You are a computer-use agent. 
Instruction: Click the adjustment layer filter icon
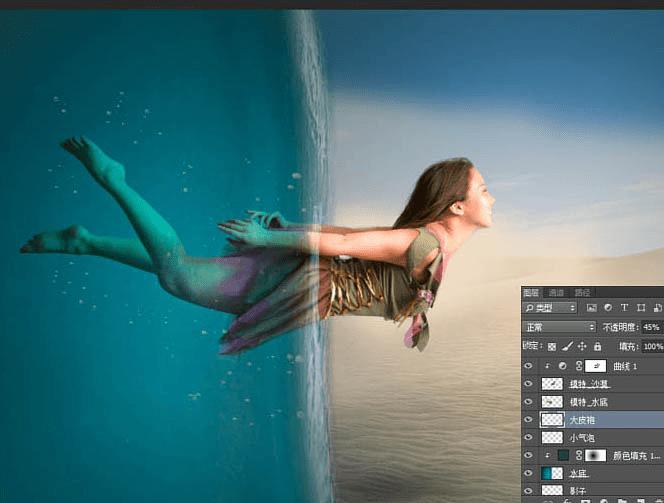click(x=608, y=308)
